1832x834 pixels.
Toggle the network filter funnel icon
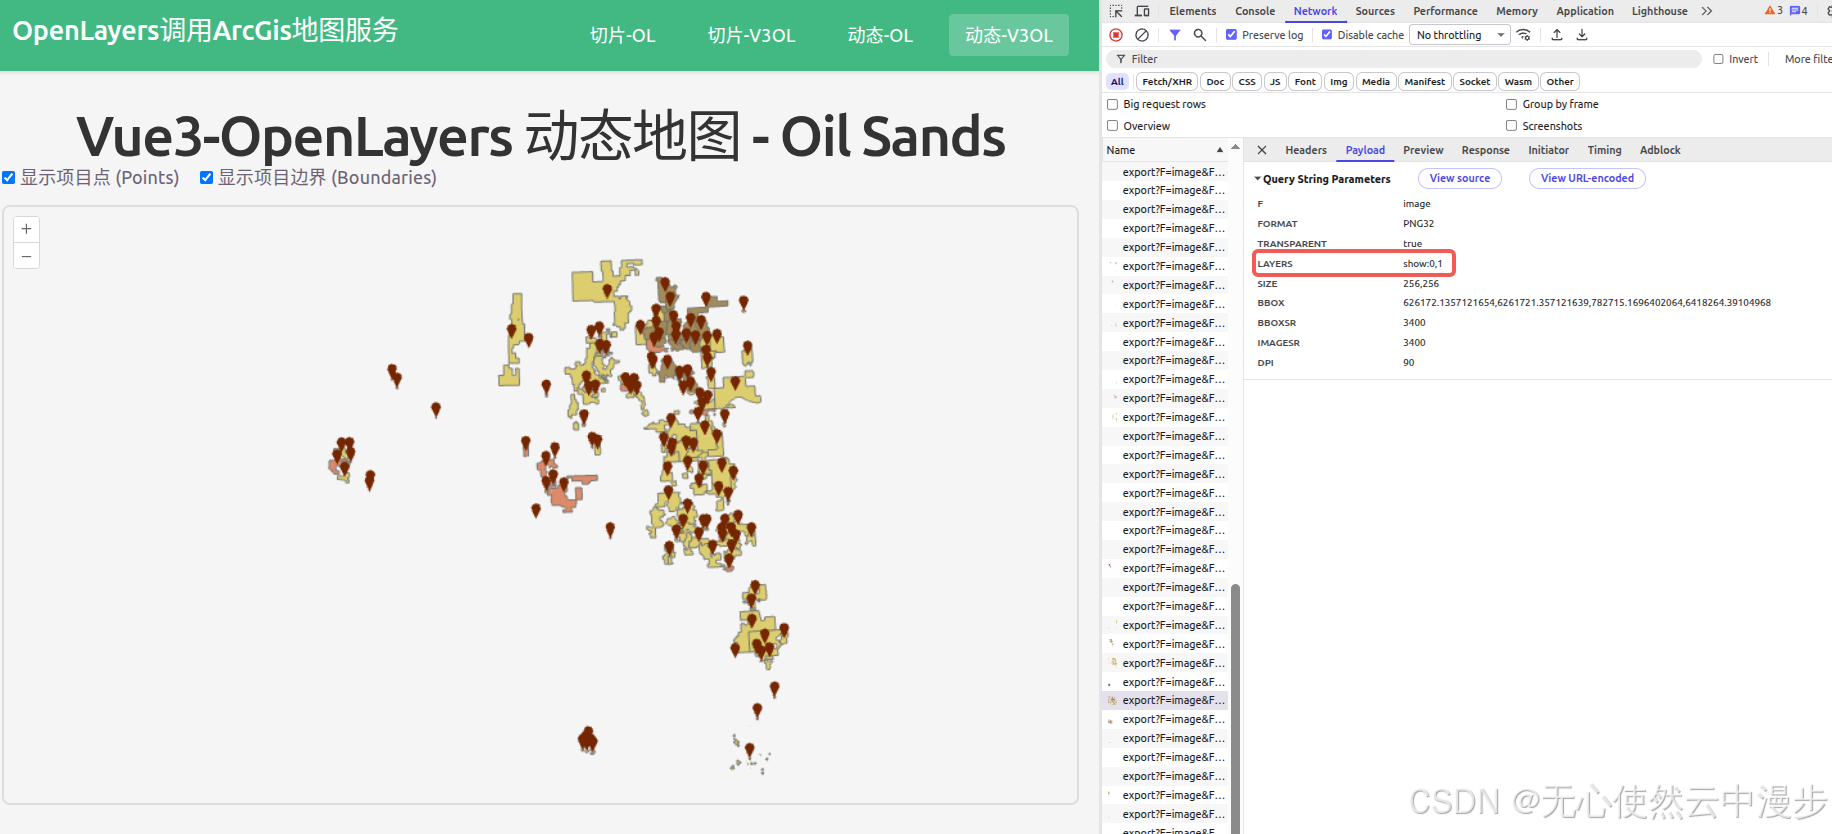pos(1175,35)
